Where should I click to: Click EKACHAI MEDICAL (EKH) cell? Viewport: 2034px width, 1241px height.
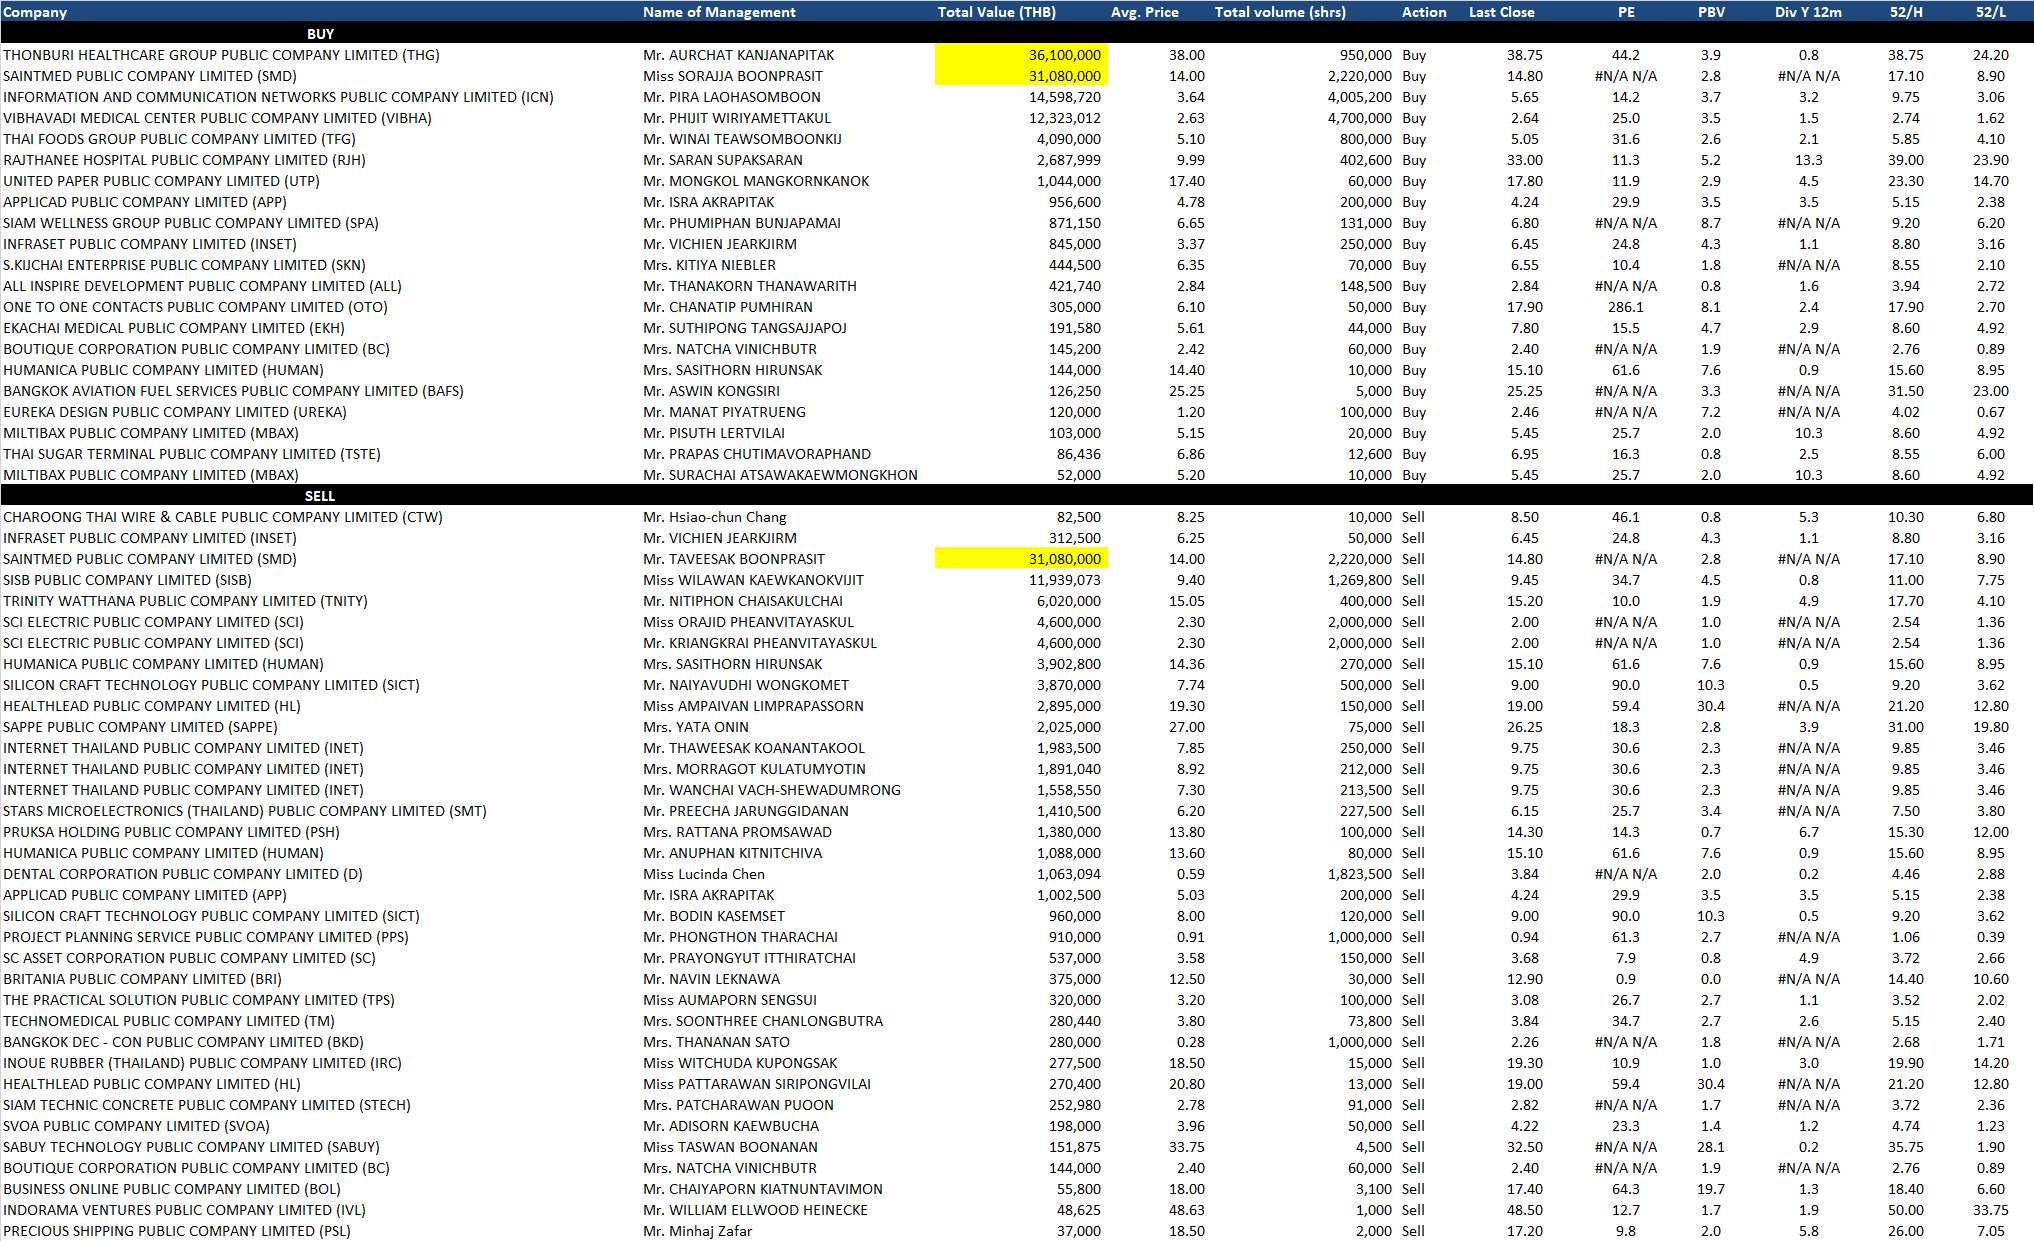point(174,328)
